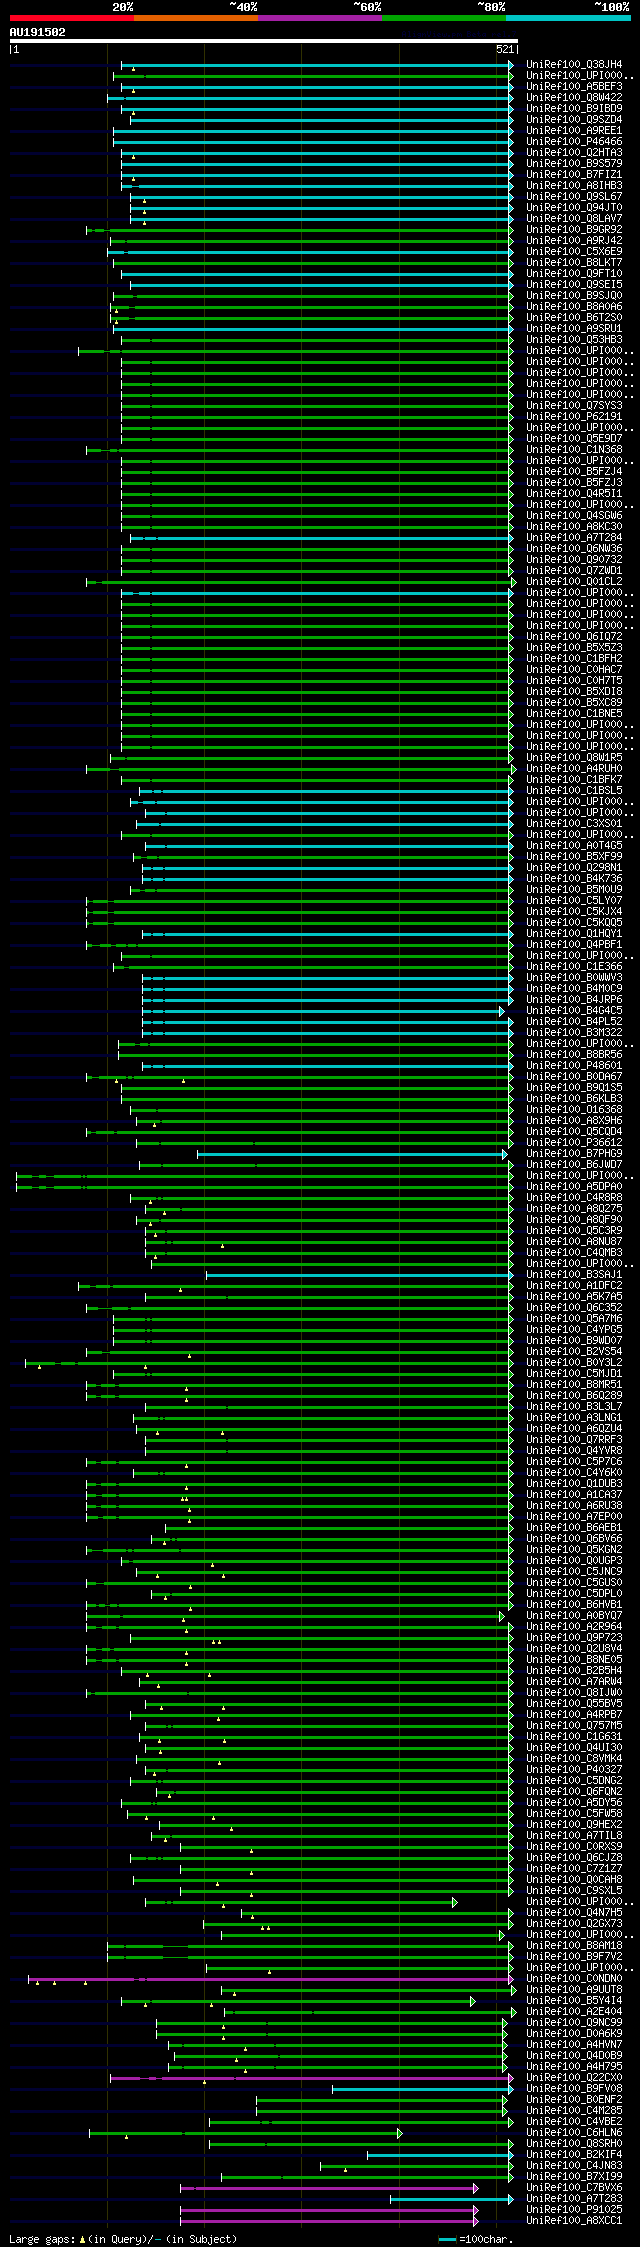The width and height of the screenshot is (640, 2247).
Task: Select the UniRef100_A5DPA0 label
Action: click(x=574, y=1187)
